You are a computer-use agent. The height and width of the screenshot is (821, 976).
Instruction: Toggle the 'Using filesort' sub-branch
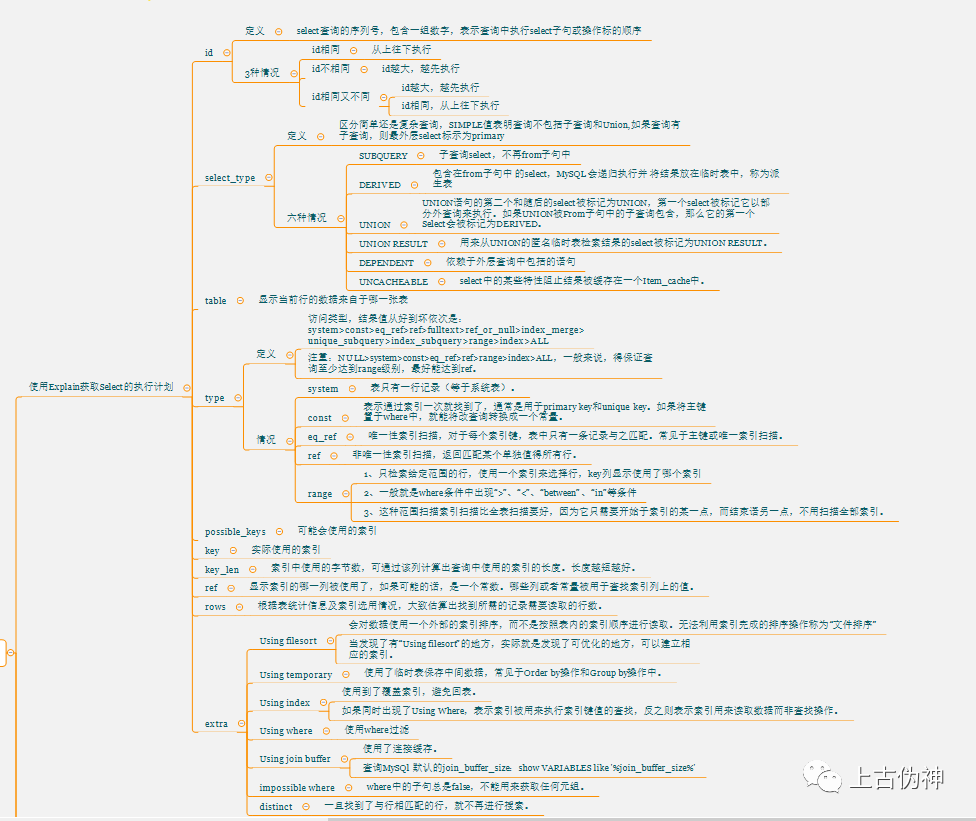328,641
